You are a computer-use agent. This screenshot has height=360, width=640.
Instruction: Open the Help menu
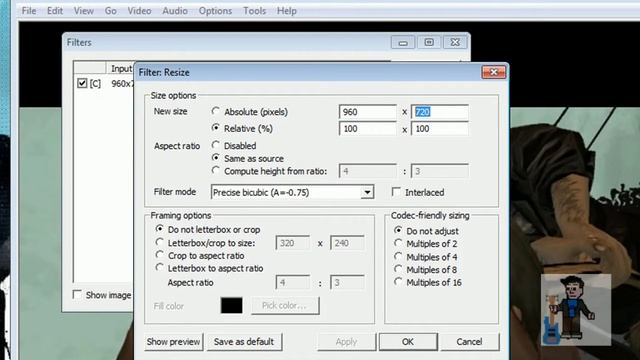[x=287, y=11]
